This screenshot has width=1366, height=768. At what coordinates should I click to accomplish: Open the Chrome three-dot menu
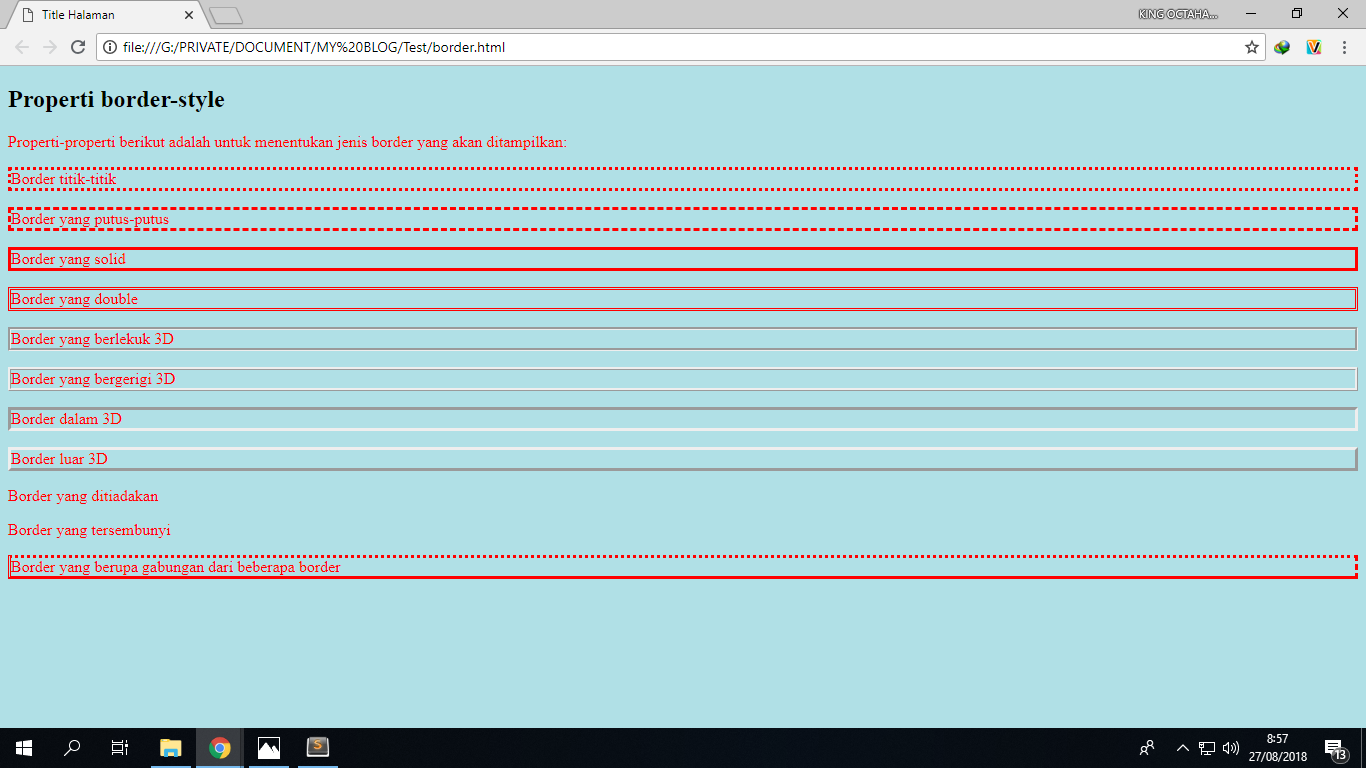tap(1343, 47)
